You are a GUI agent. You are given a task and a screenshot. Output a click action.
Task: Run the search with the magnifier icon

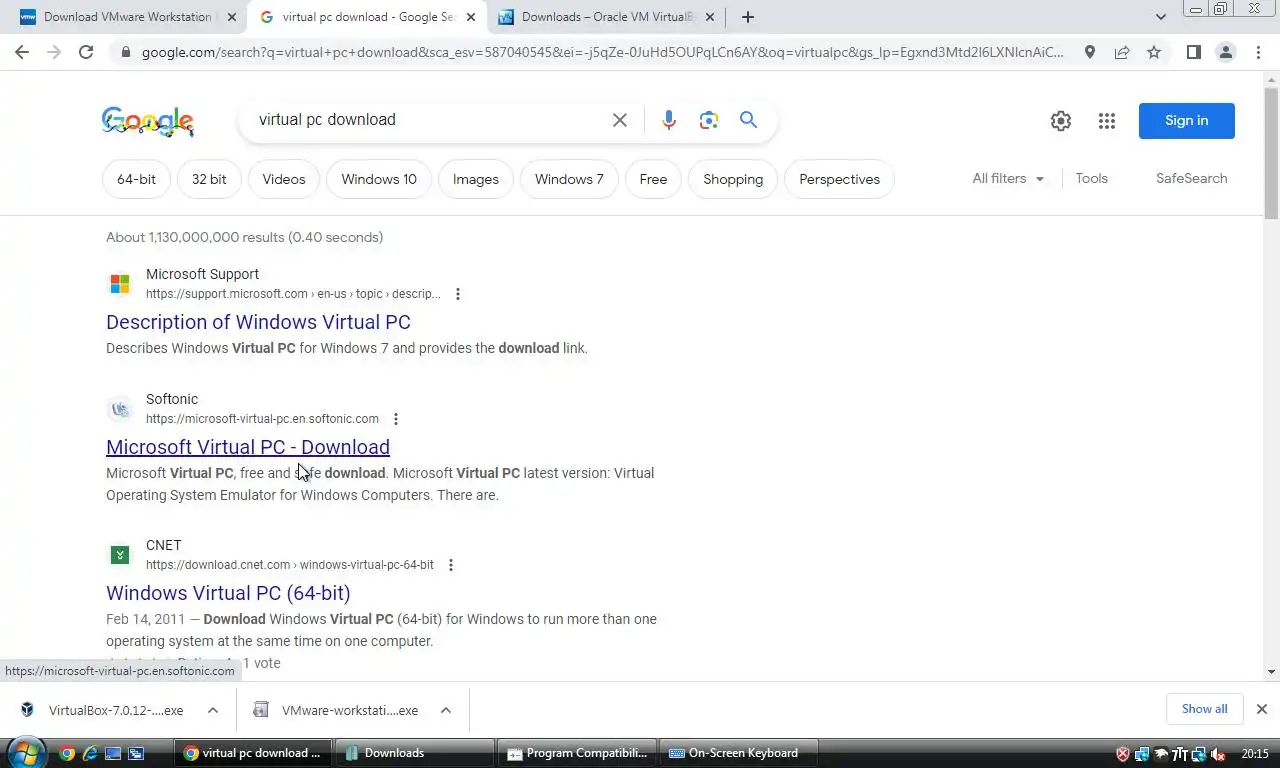point(748,120)
